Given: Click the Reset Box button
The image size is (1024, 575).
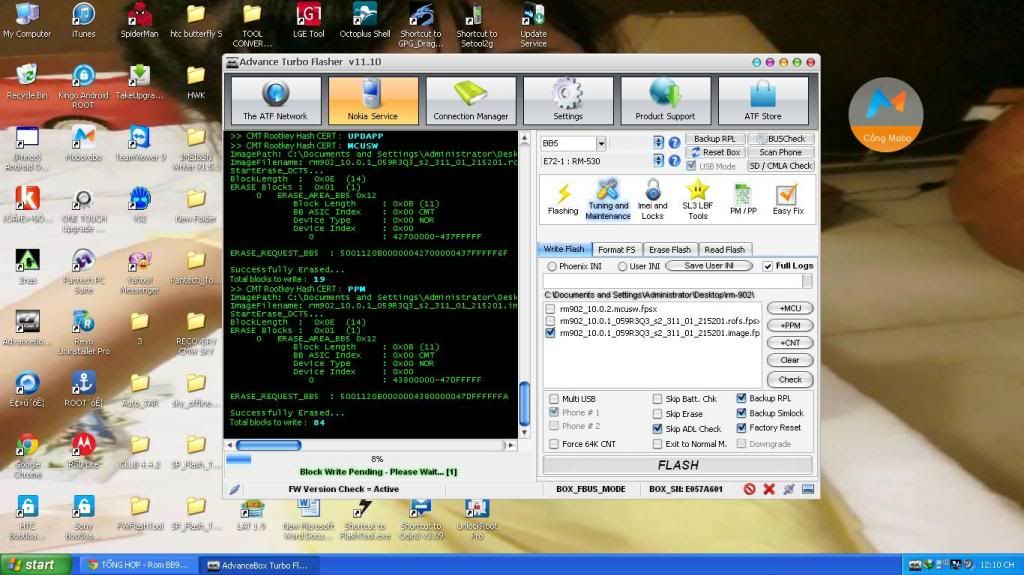Looking at the screenshot, I should 715,152.
